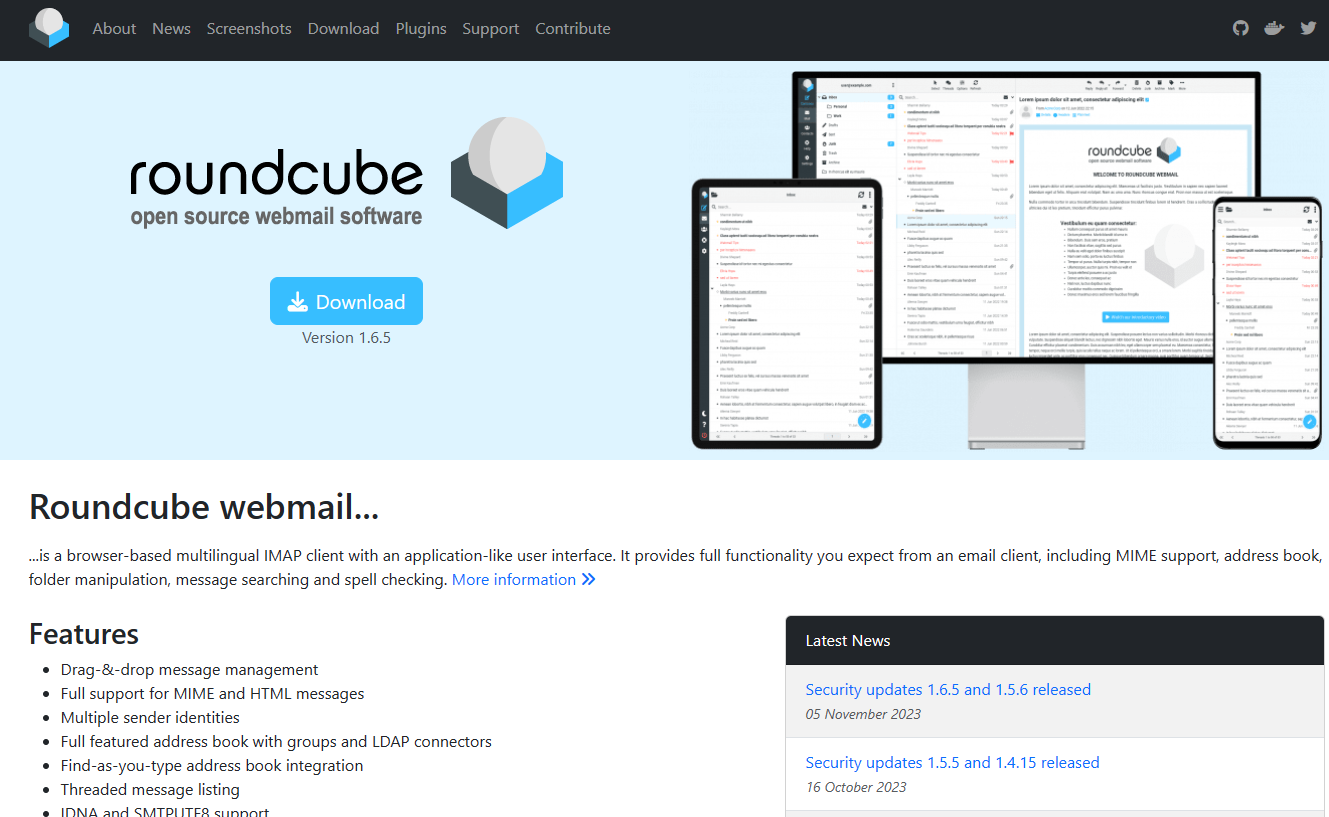The image size is (1329, 817).
Task: Open the GitHub icon link
Action: tap(1241, 28)
